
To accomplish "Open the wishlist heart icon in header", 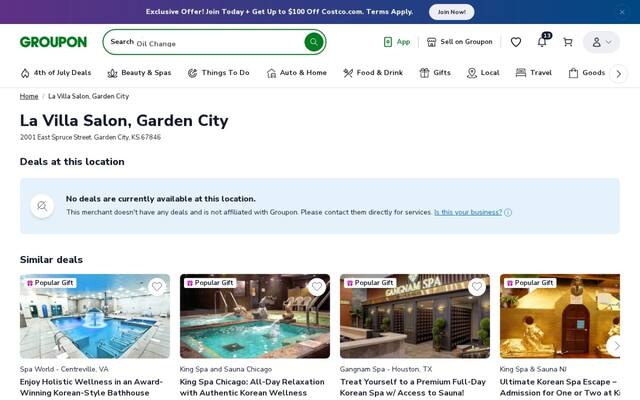I will 516,42.
